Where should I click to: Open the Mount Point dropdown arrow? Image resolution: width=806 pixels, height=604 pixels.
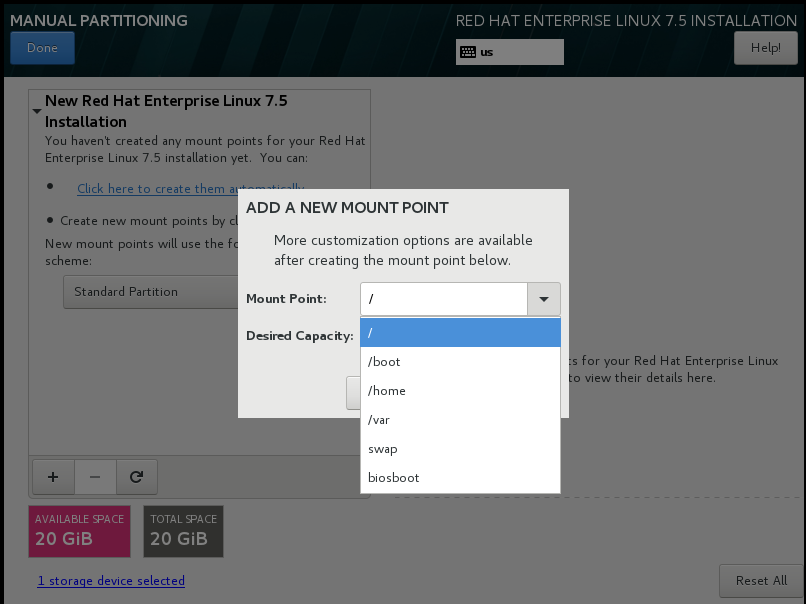544,299
